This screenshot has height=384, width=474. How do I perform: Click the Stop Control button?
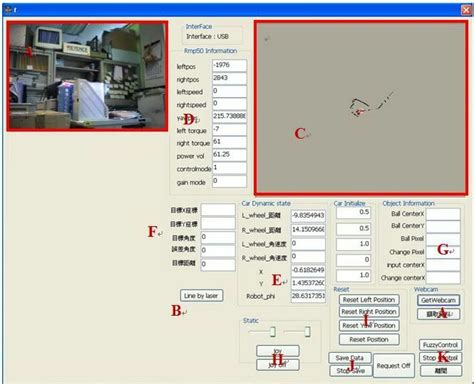pyautogui.click(x=440, y=358)
